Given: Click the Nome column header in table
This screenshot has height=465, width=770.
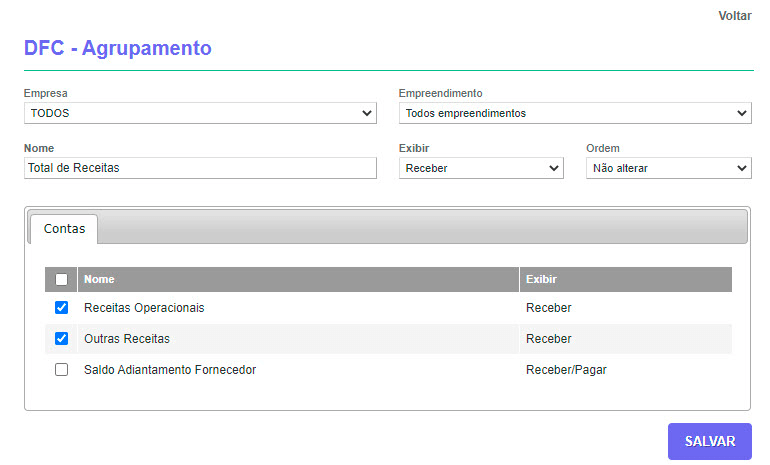Looking at the screenshot, I should point(98,280).
